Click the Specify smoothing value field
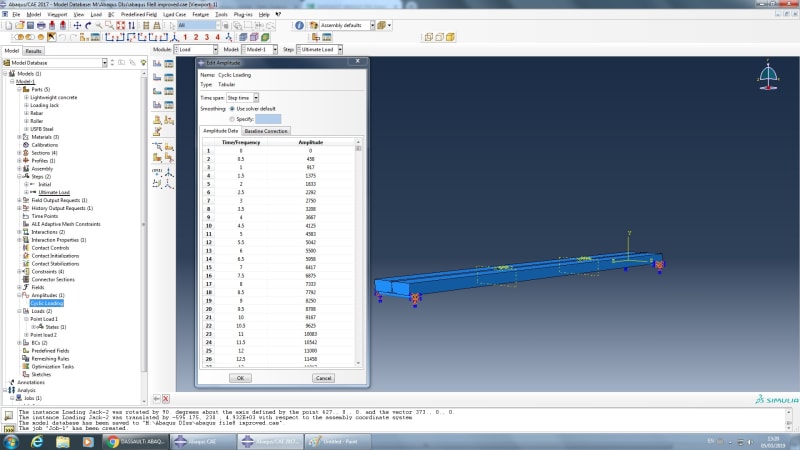The image size is (800, 450). click(x=268, y=119)
